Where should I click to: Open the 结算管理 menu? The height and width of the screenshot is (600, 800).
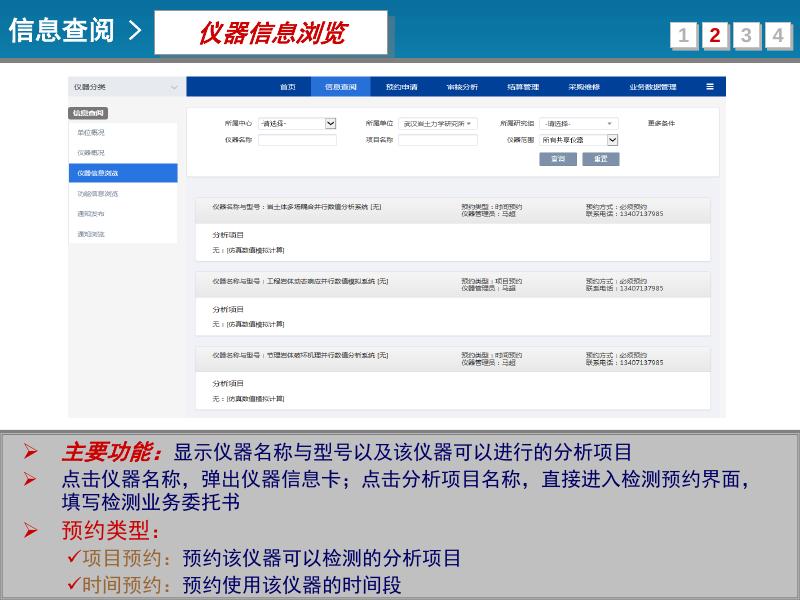(x=524, y=87)
